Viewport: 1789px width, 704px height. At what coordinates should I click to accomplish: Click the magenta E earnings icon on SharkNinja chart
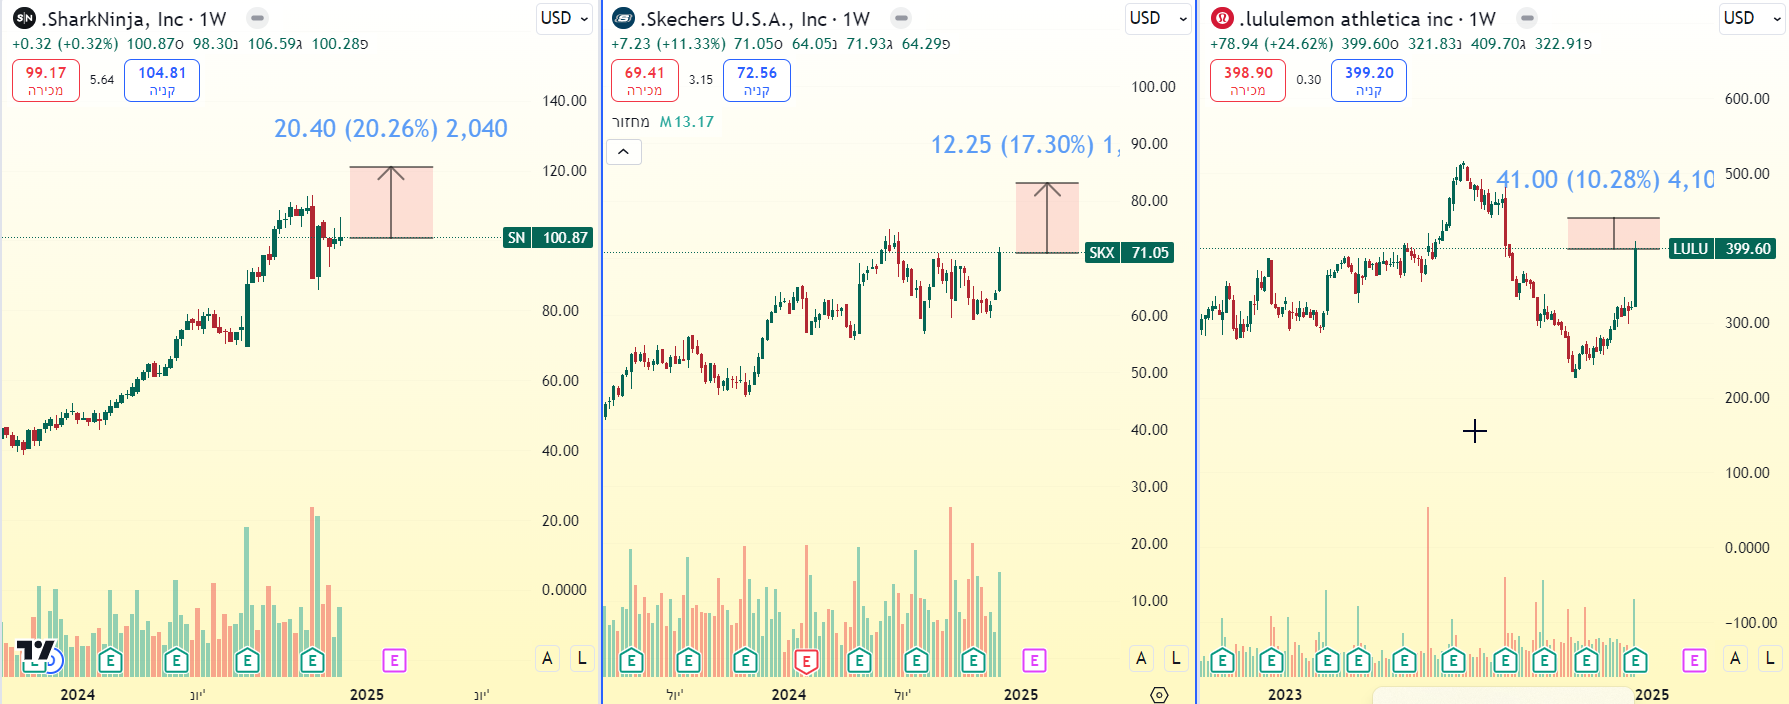(x=394, y=661)
